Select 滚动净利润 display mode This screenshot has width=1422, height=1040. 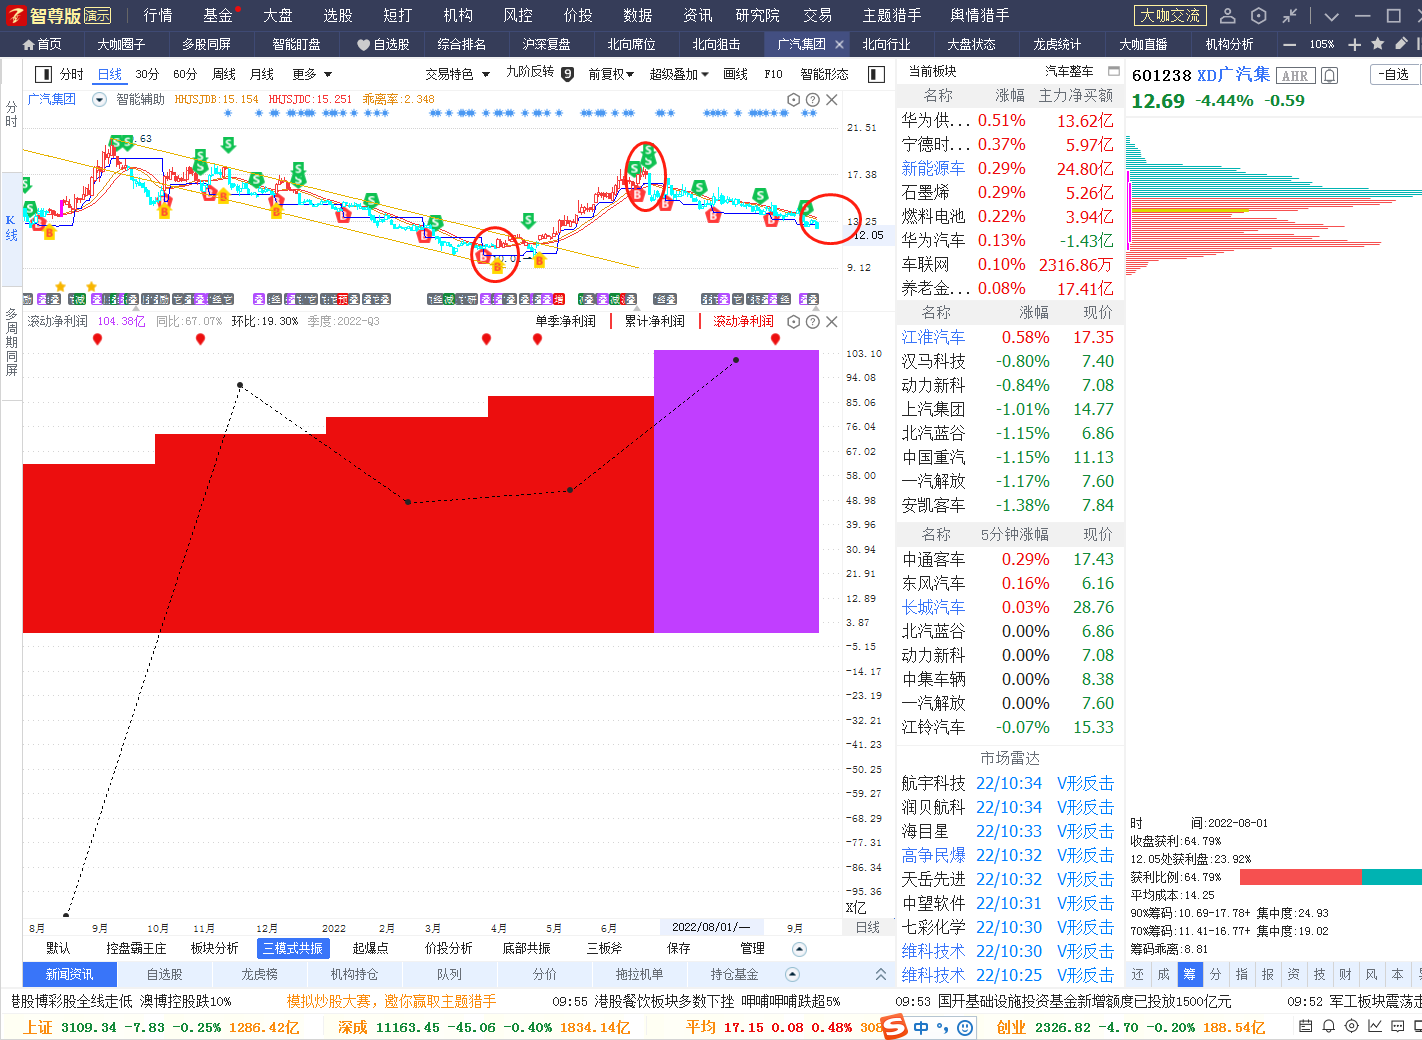743,321
